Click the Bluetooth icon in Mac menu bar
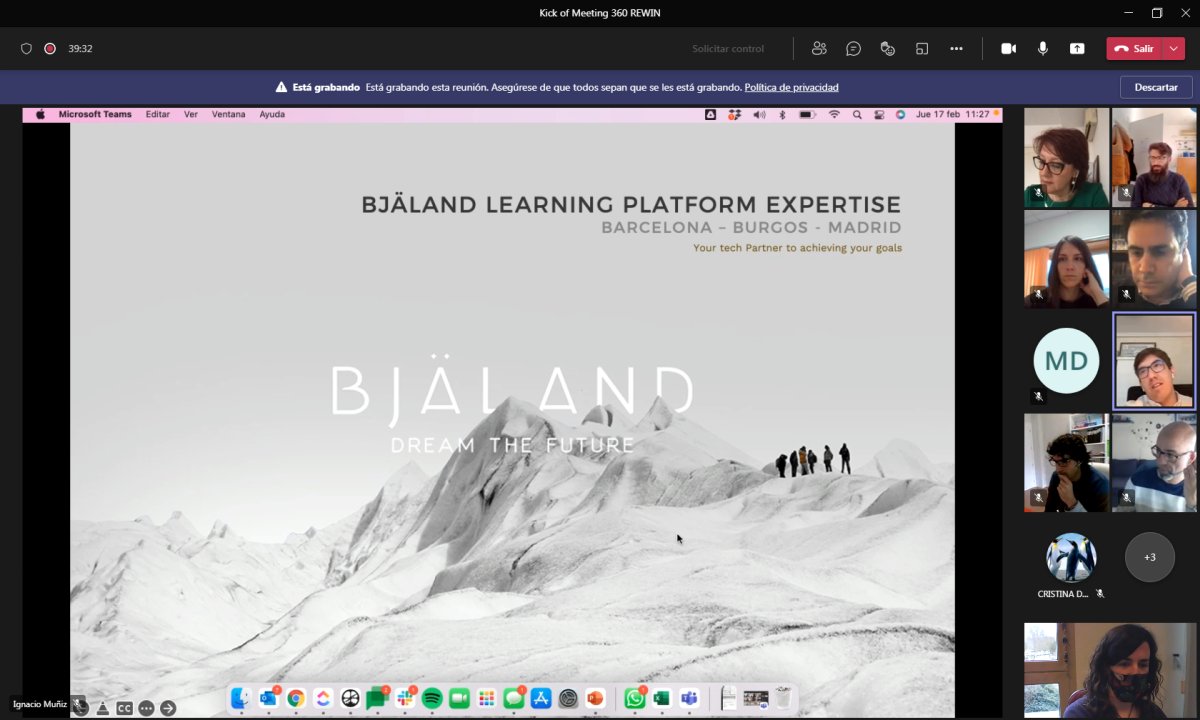1200x720 pixels. 783,115
